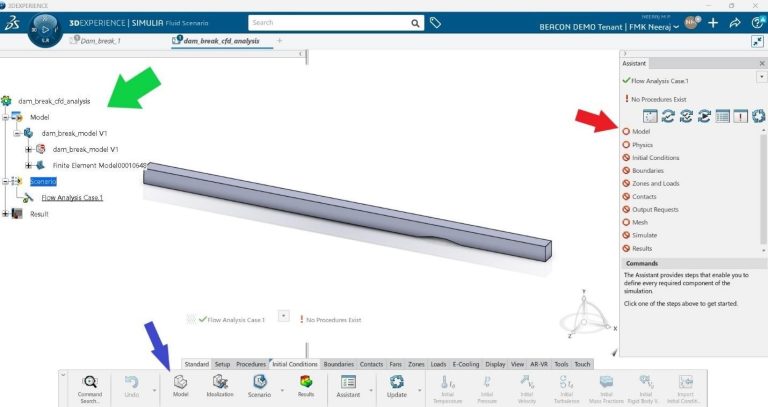Switch to the E-Cooling tab
Image resolution: width=768 pixels, height=407 pixels.
465,364
